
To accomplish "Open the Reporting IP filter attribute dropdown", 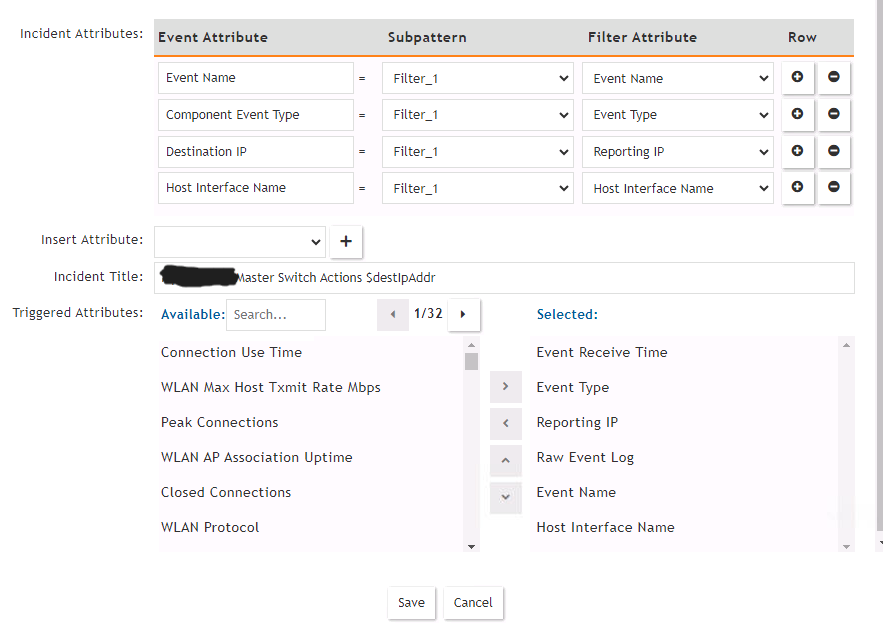I will point(678,152).
